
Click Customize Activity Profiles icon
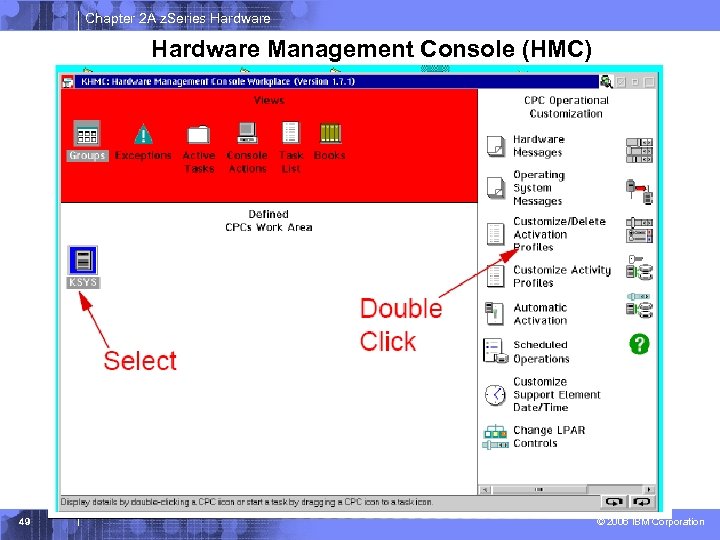(495, 276)
